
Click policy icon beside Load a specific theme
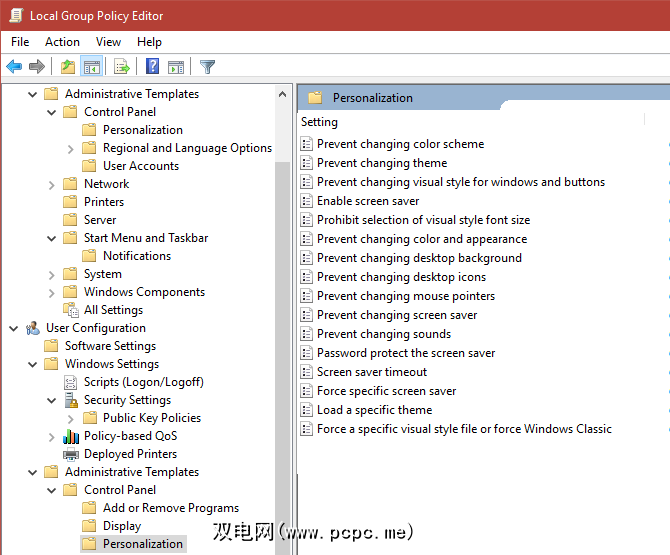point(306,410)
